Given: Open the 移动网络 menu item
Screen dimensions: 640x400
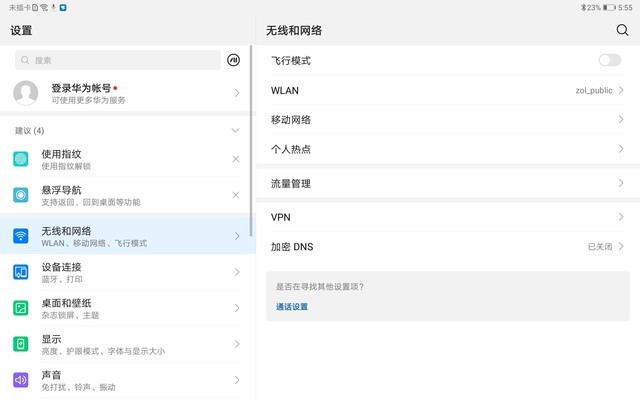Looking at the screenshot, I should pos(447,120).
